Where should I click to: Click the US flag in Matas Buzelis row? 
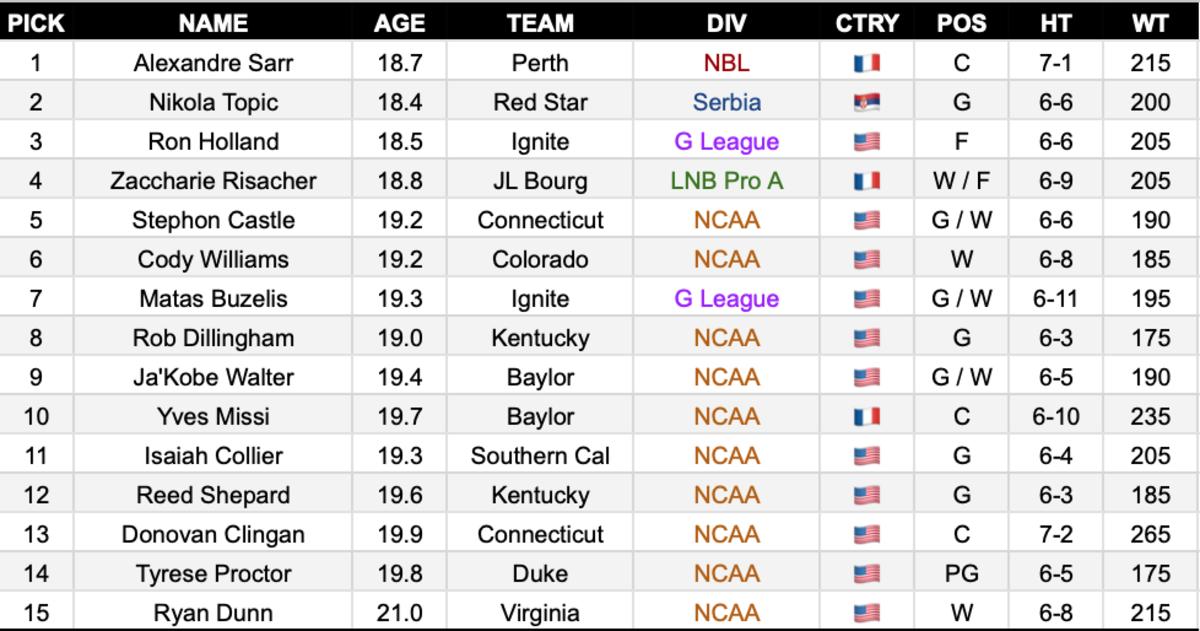point(866,299)
